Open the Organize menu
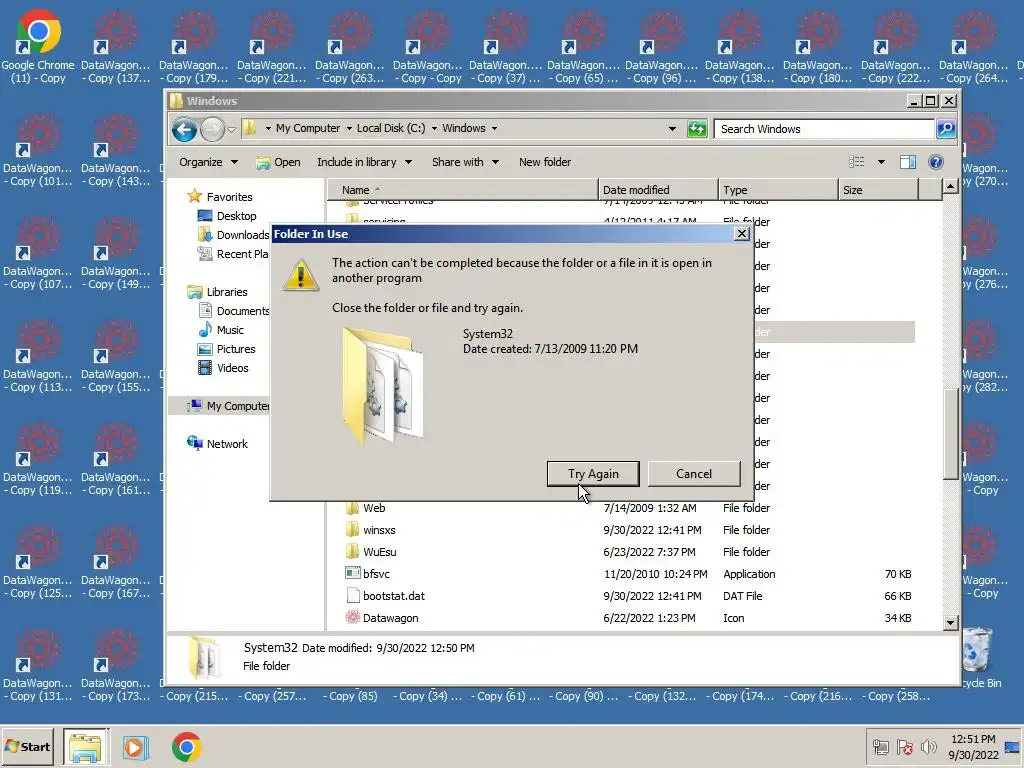1024x768 pixels. pyautogui.click(x=208, y=162)
